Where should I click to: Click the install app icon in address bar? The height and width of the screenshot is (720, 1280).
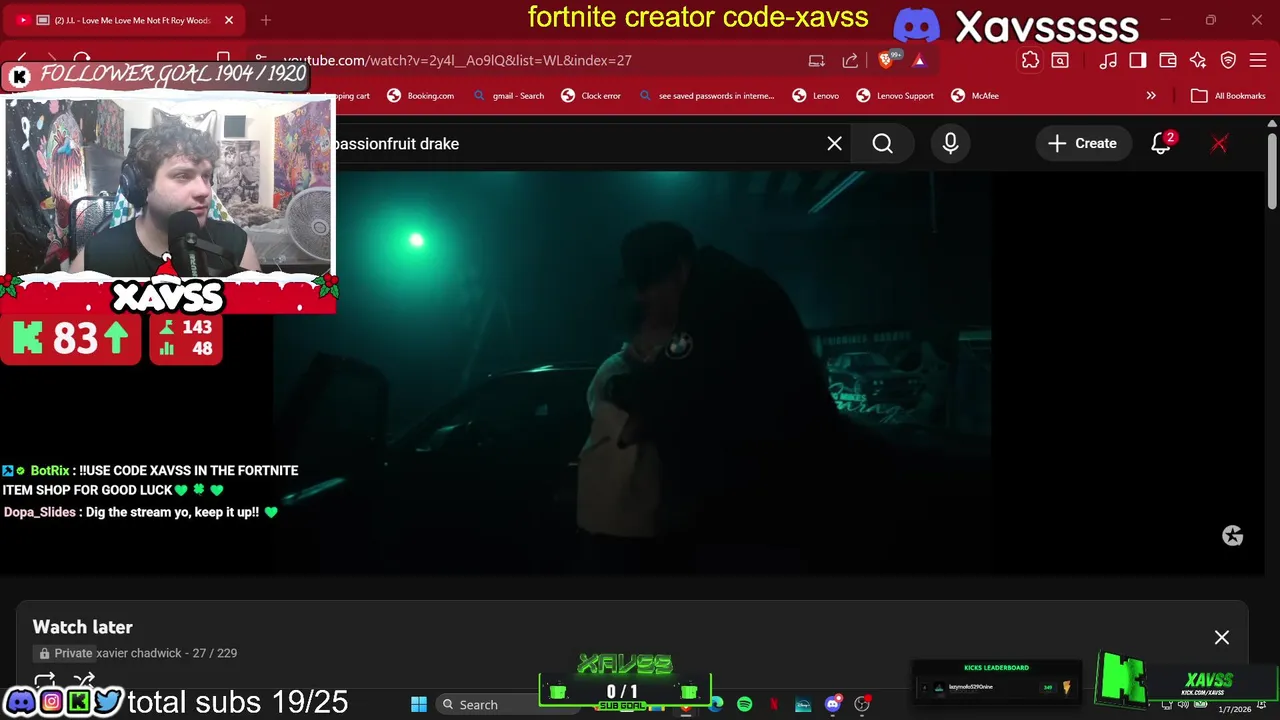pyautogui.click(x=817, y=60)
